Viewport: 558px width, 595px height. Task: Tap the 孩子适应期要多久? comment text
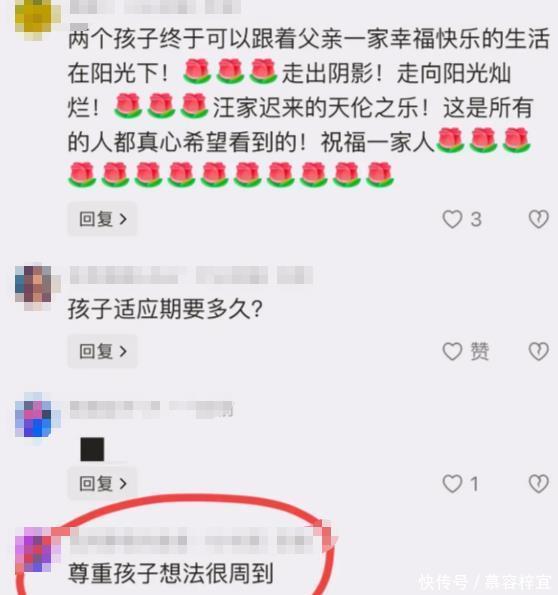165,309
